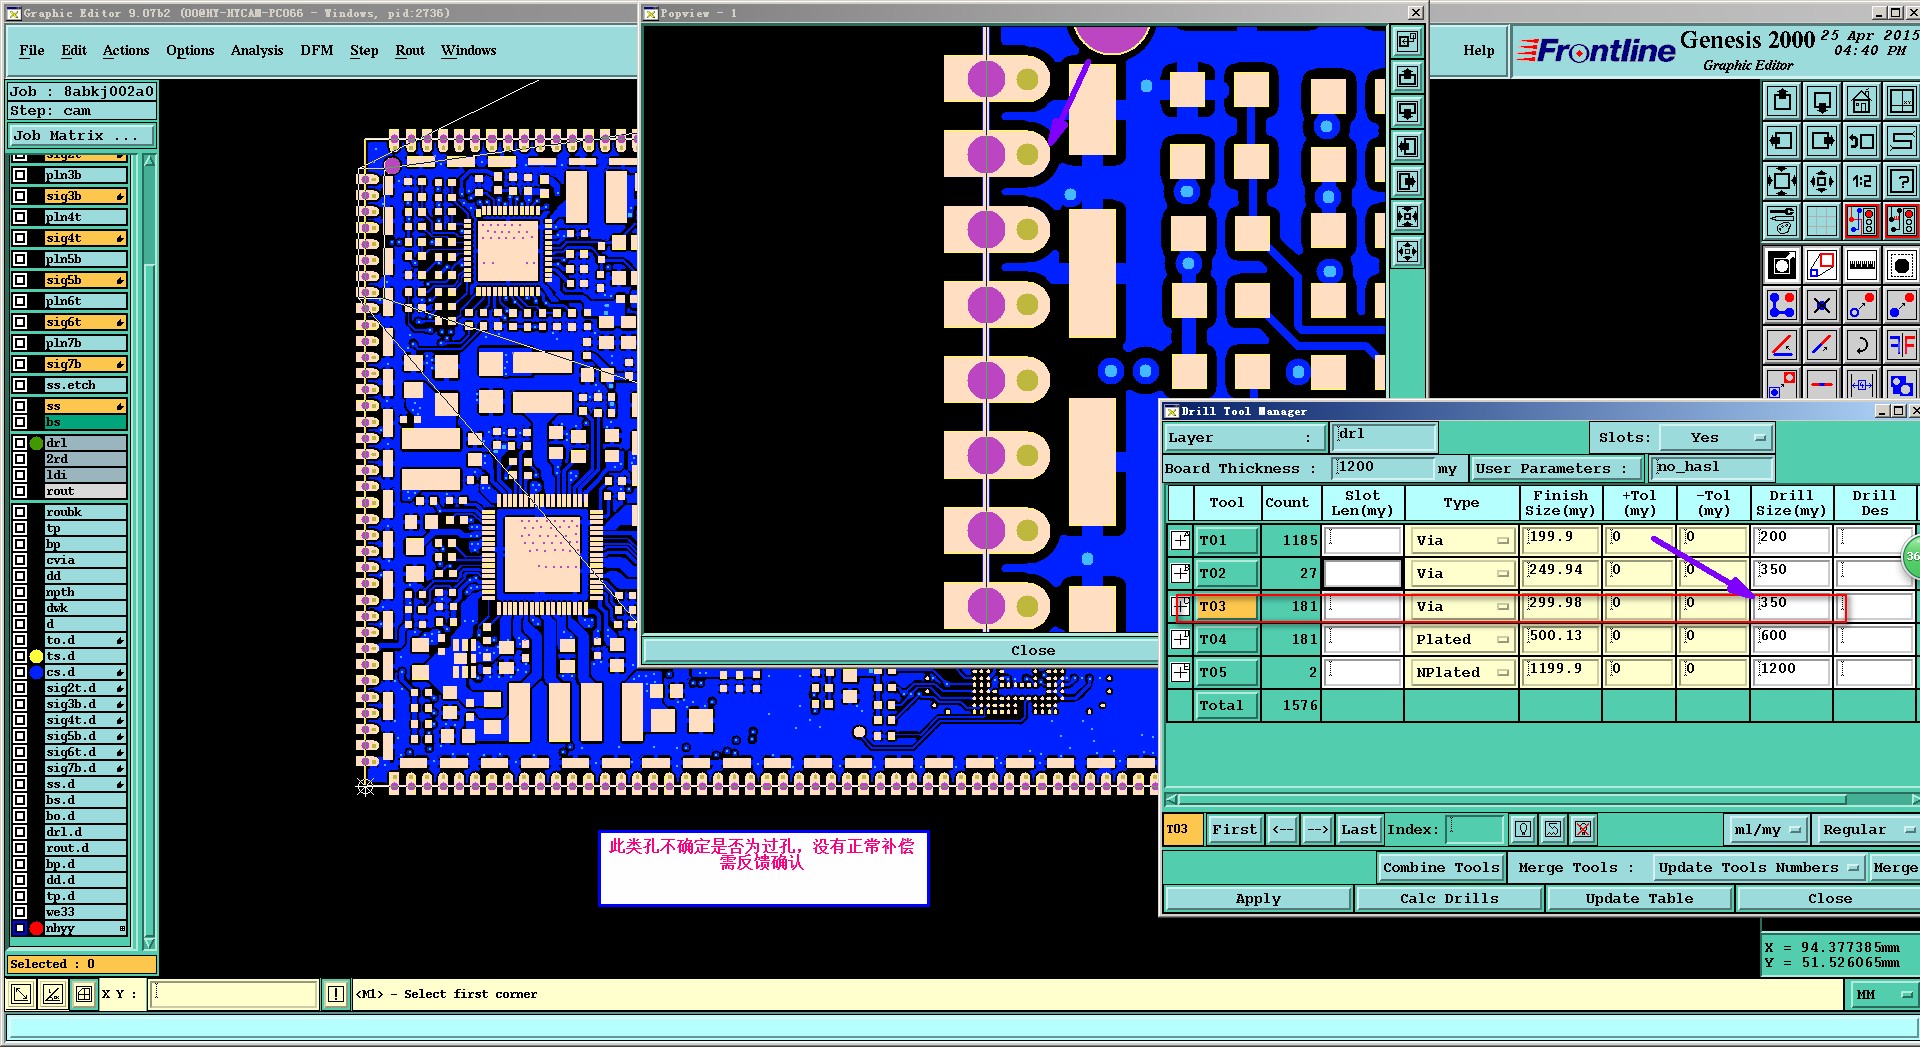This screenshot has width=1920, height=1047.
Task: Click the Index input field
Action: tap(1475, 829)
